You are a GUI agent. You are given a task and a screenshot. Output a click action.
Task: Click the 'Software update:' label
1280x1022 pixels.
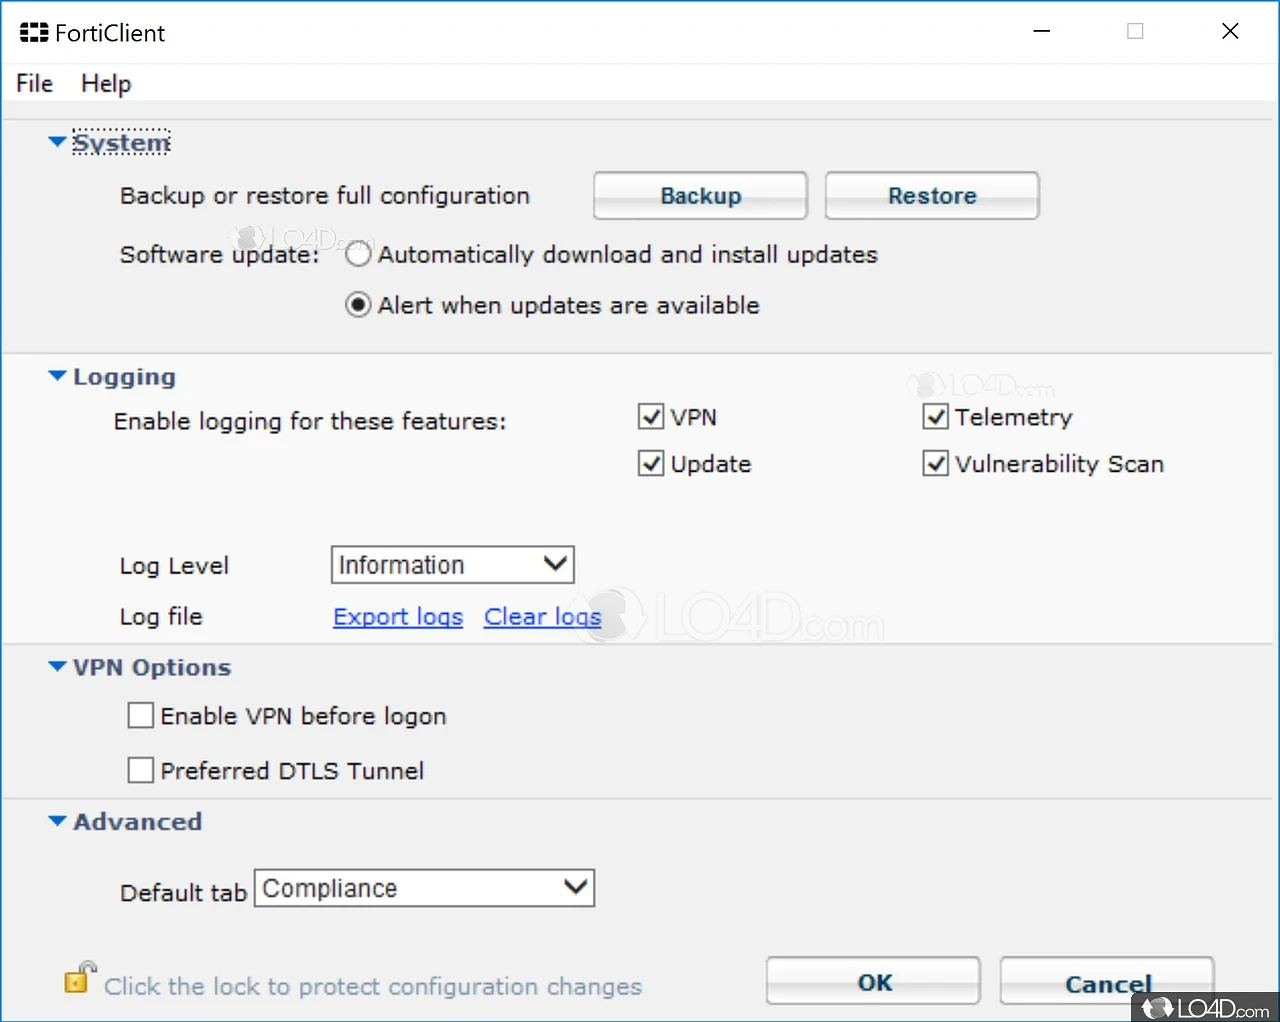[x=220, y=255]
